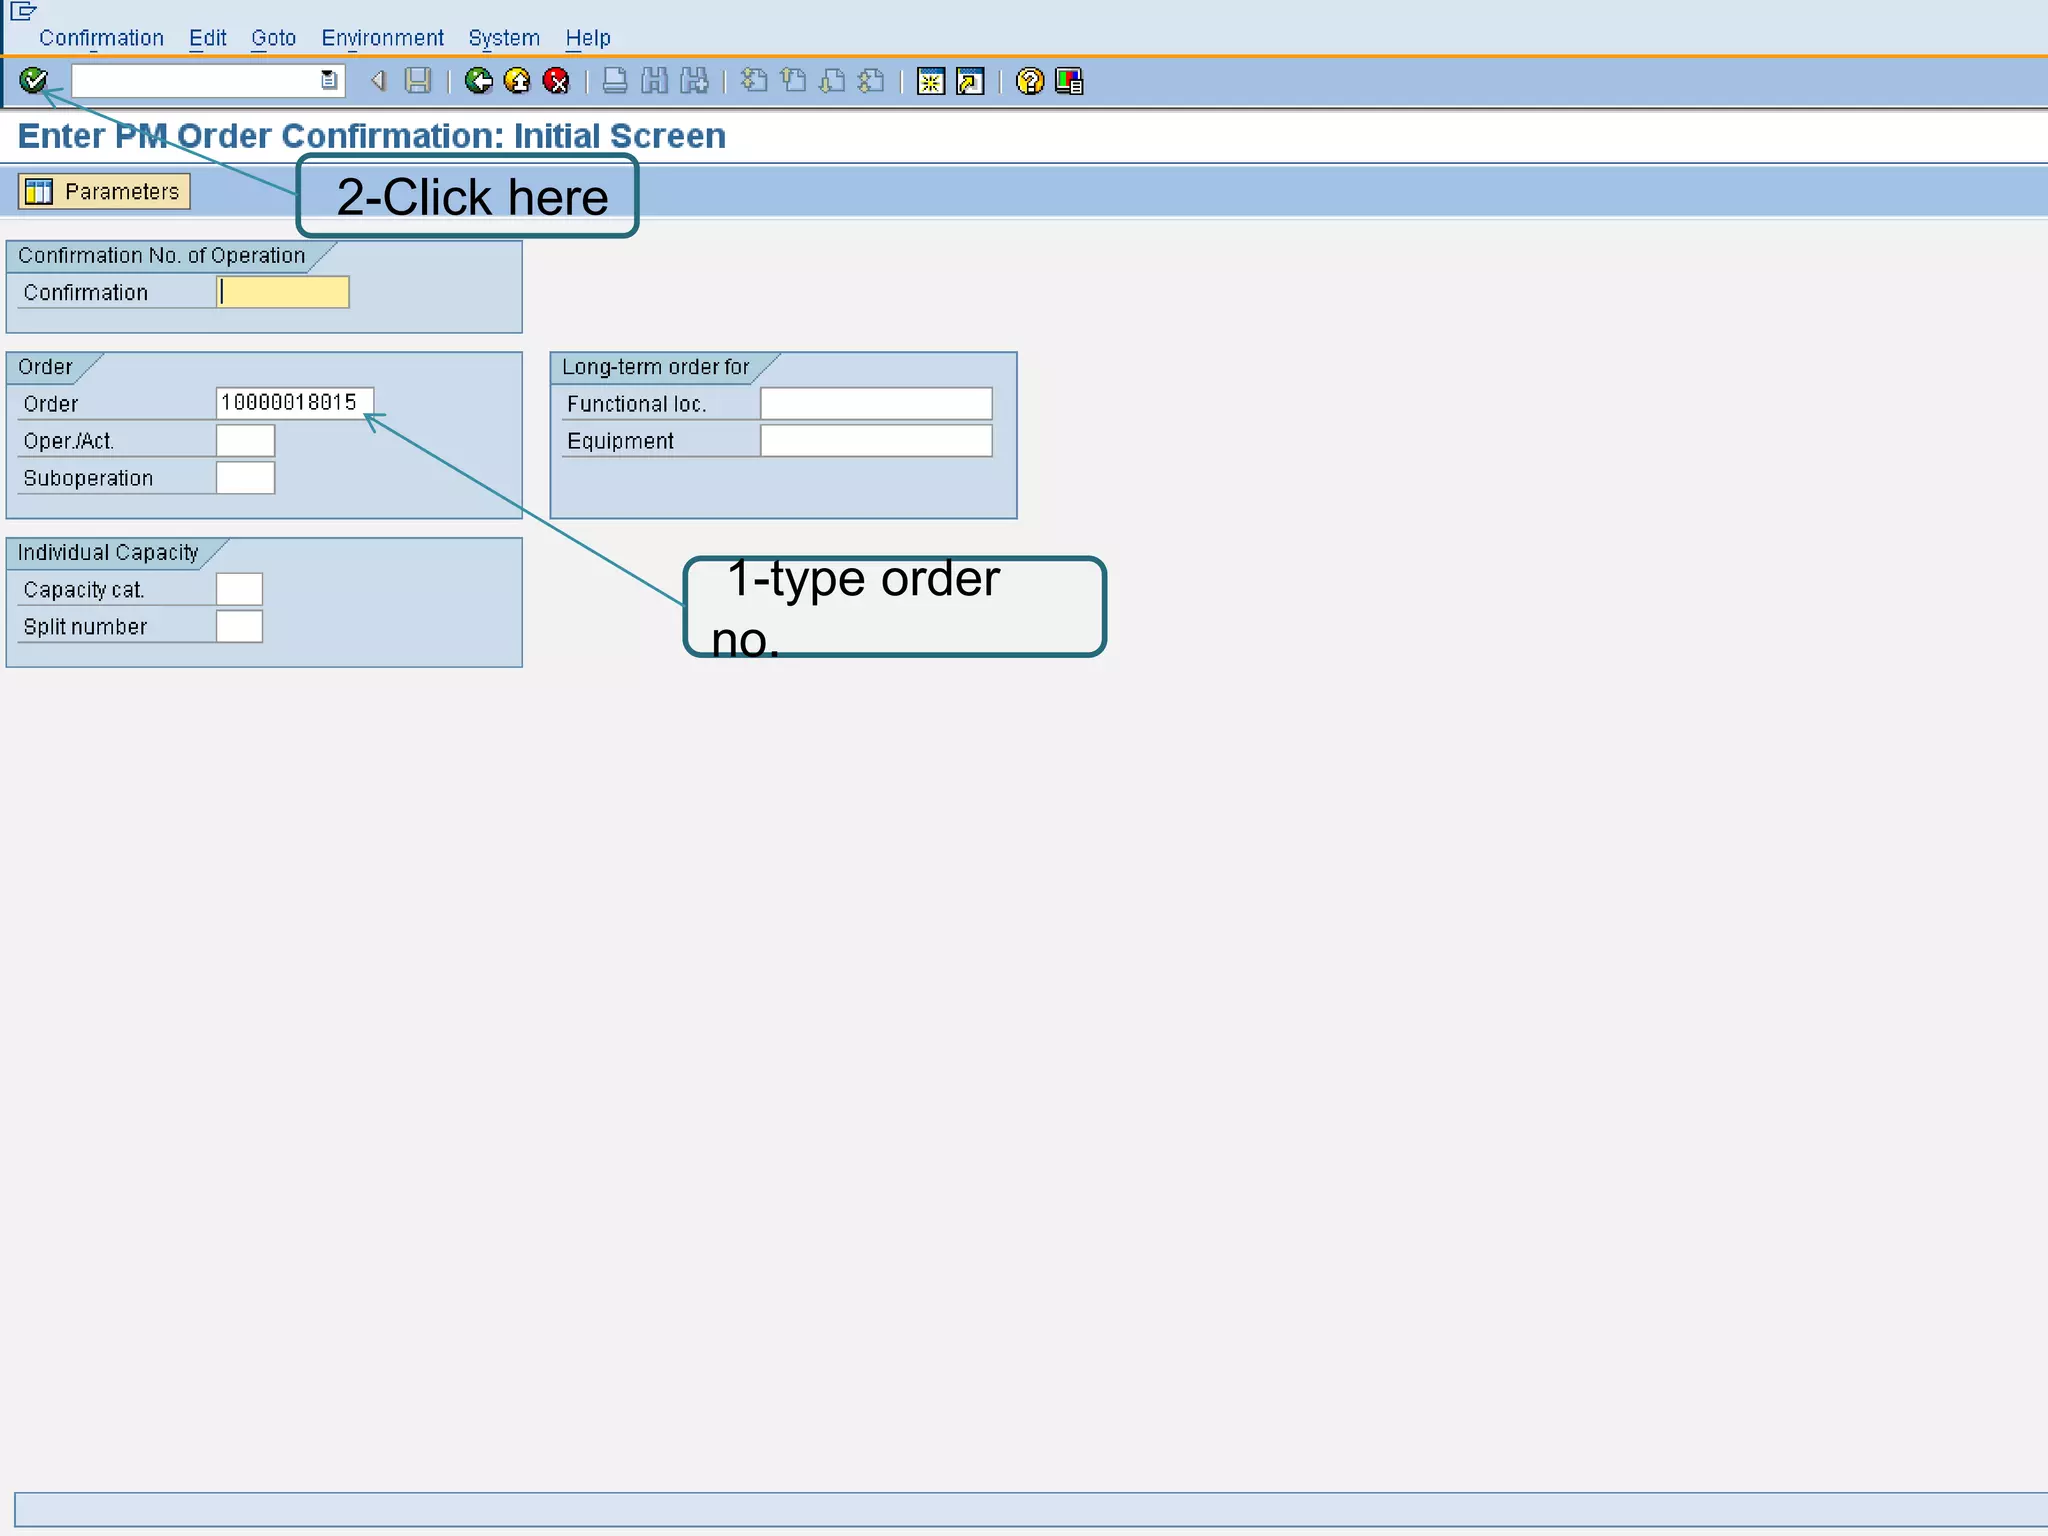Image resolution: width=2048 pixels, height=1536 pixels.
Task: Collapse the command field with the left triangle
Action: 378,81
